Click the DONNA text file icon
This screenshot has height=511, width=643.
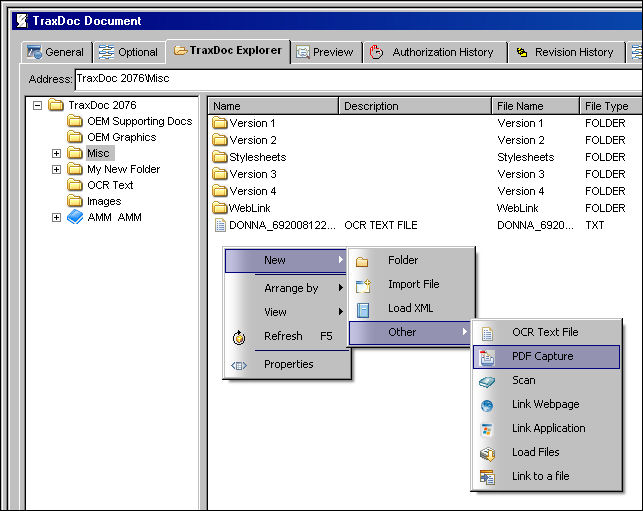click(x=221, y=225)
